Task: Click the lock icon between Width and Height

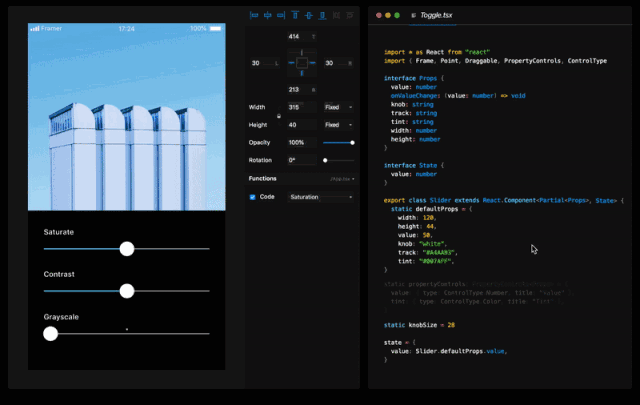Action: pyautogui.click(x=279, y=116)
